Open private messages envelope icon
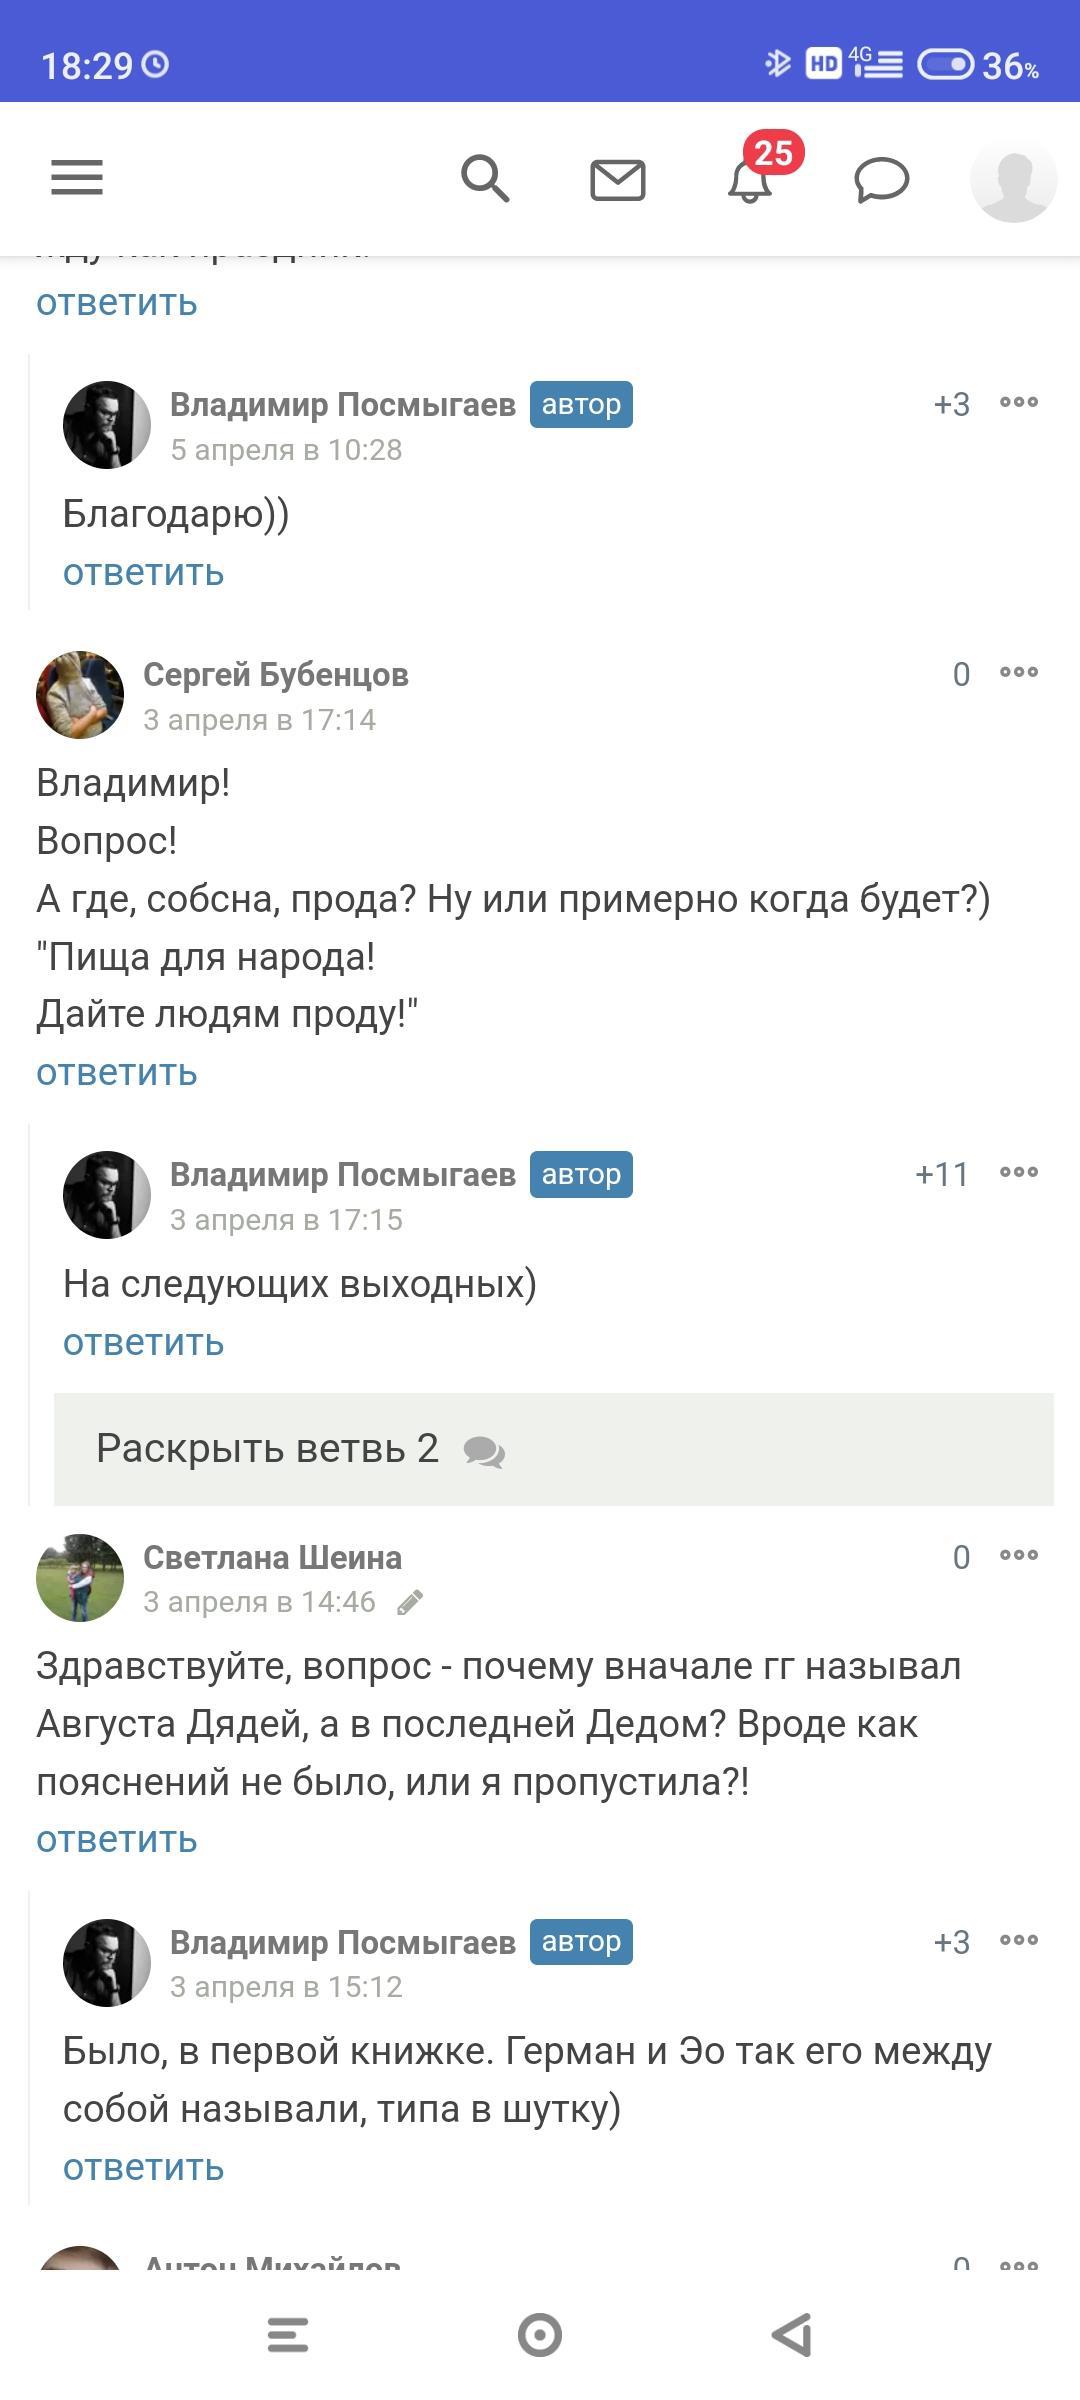Viewport: 1080px width, 2400px height. point(617,180)
